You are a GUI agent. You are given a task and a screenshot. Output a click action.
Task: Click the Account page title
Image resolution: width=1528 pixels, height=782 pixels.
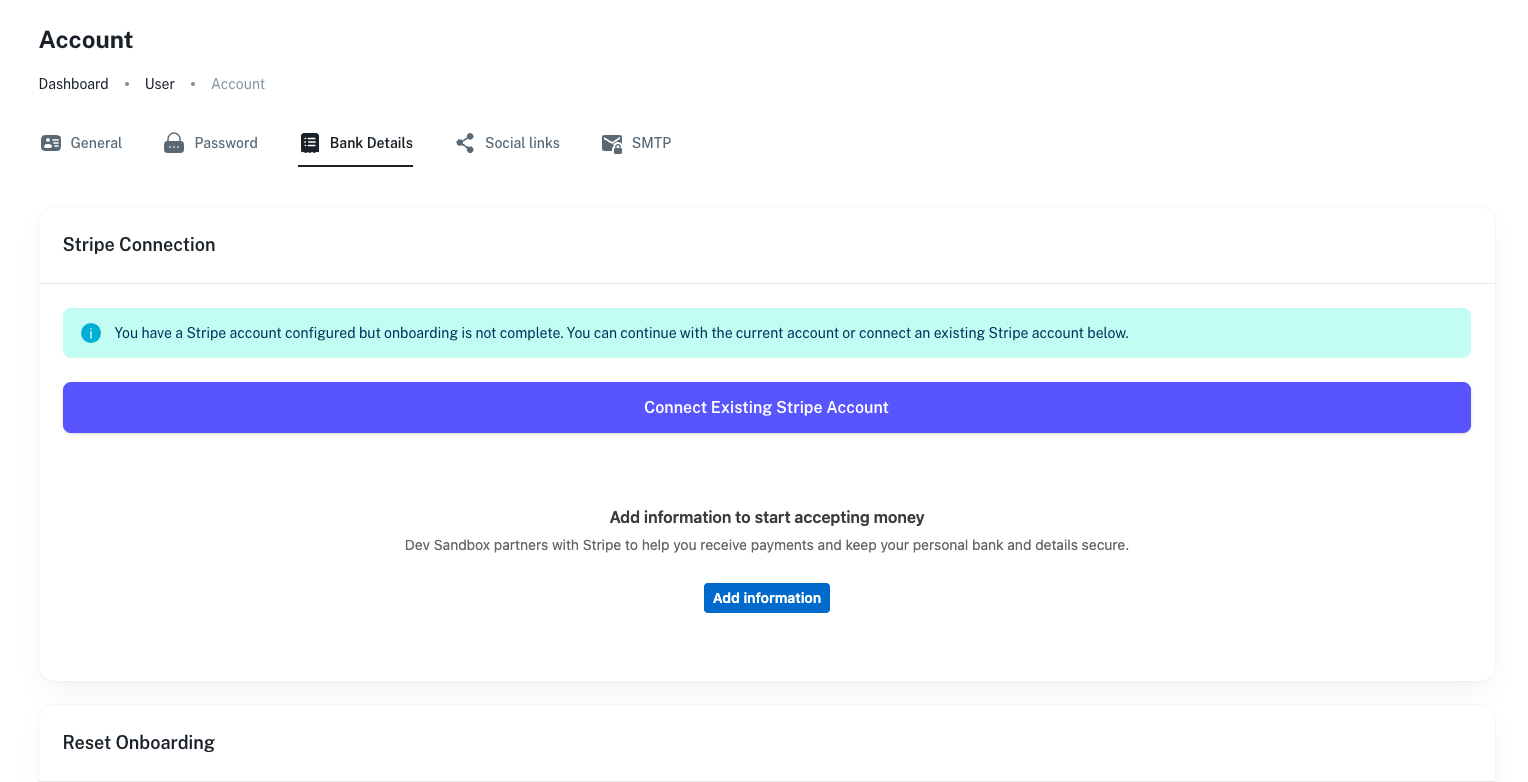[86, 40]
